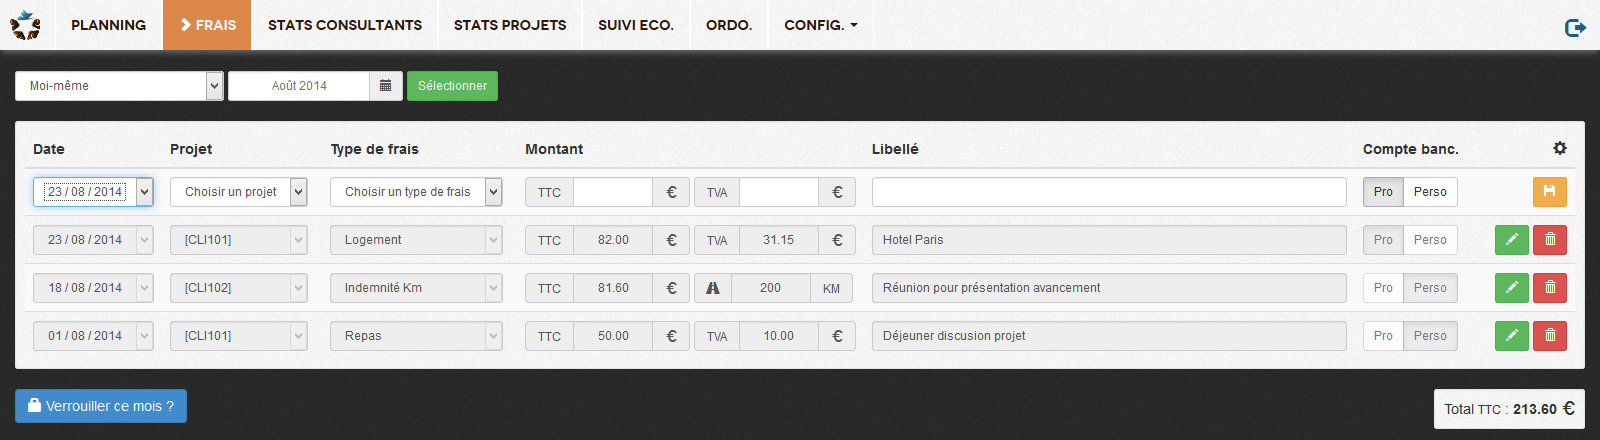
Task: Click Verrouiller ce mois button
Action: coord(101,406)
